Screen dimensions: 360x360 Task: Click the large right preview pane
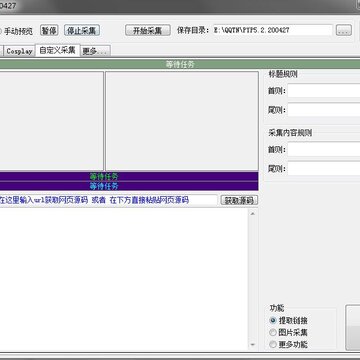pyautogui.click(x=182, y=121)
